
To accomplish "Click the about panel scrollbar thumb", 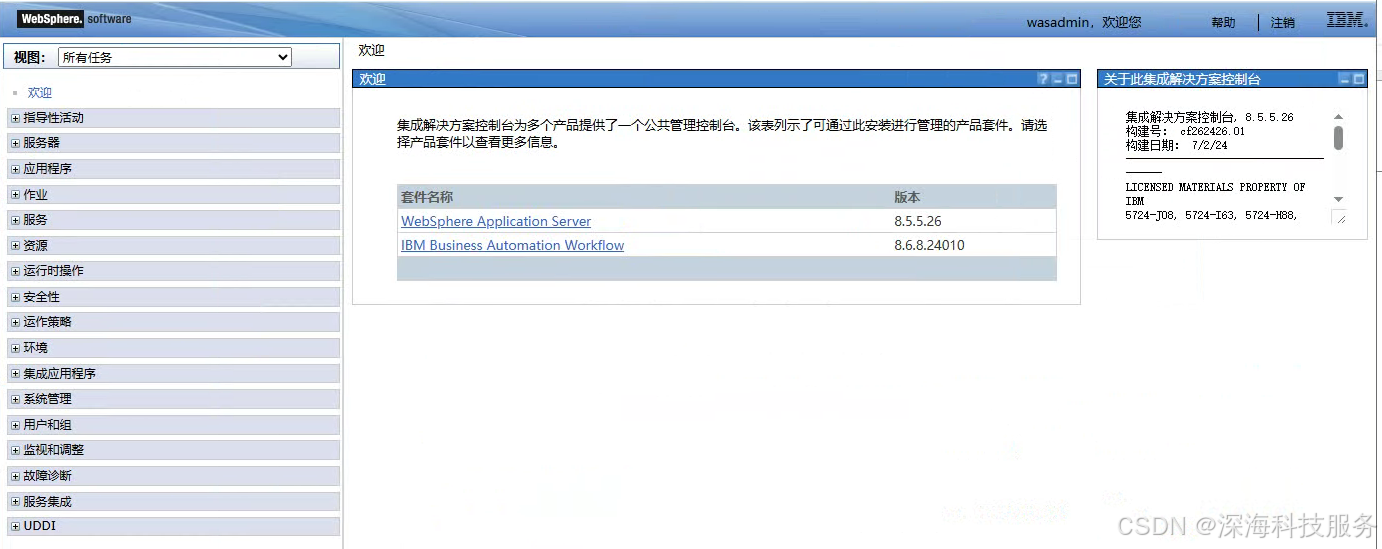I will [1338, 138].
